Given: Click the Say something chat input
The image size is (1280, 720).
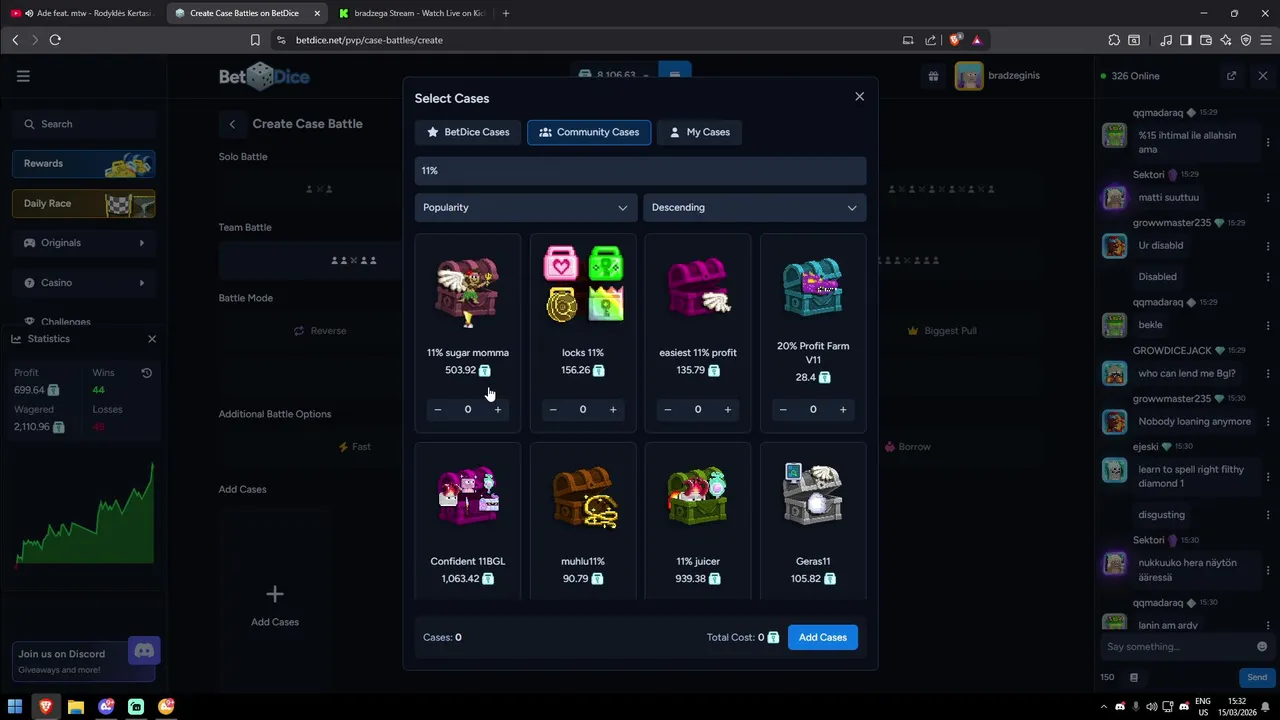Looking at the screenshot, I should [1178, 647].
